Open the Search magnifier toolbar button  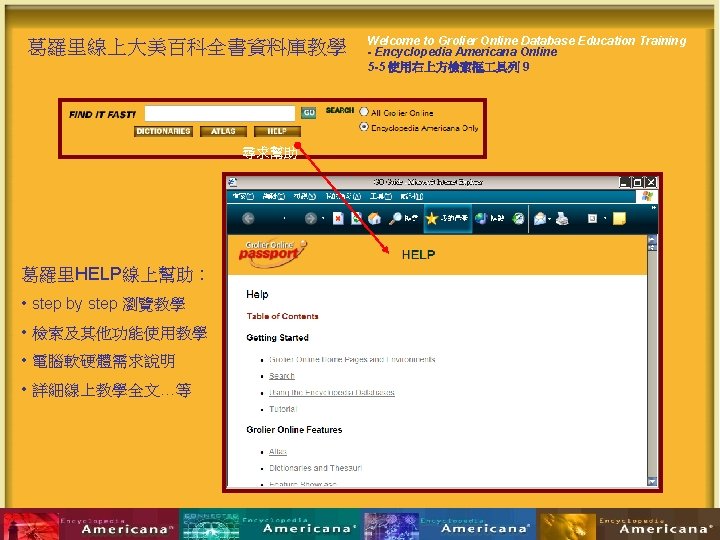click(x=403, y=219)
